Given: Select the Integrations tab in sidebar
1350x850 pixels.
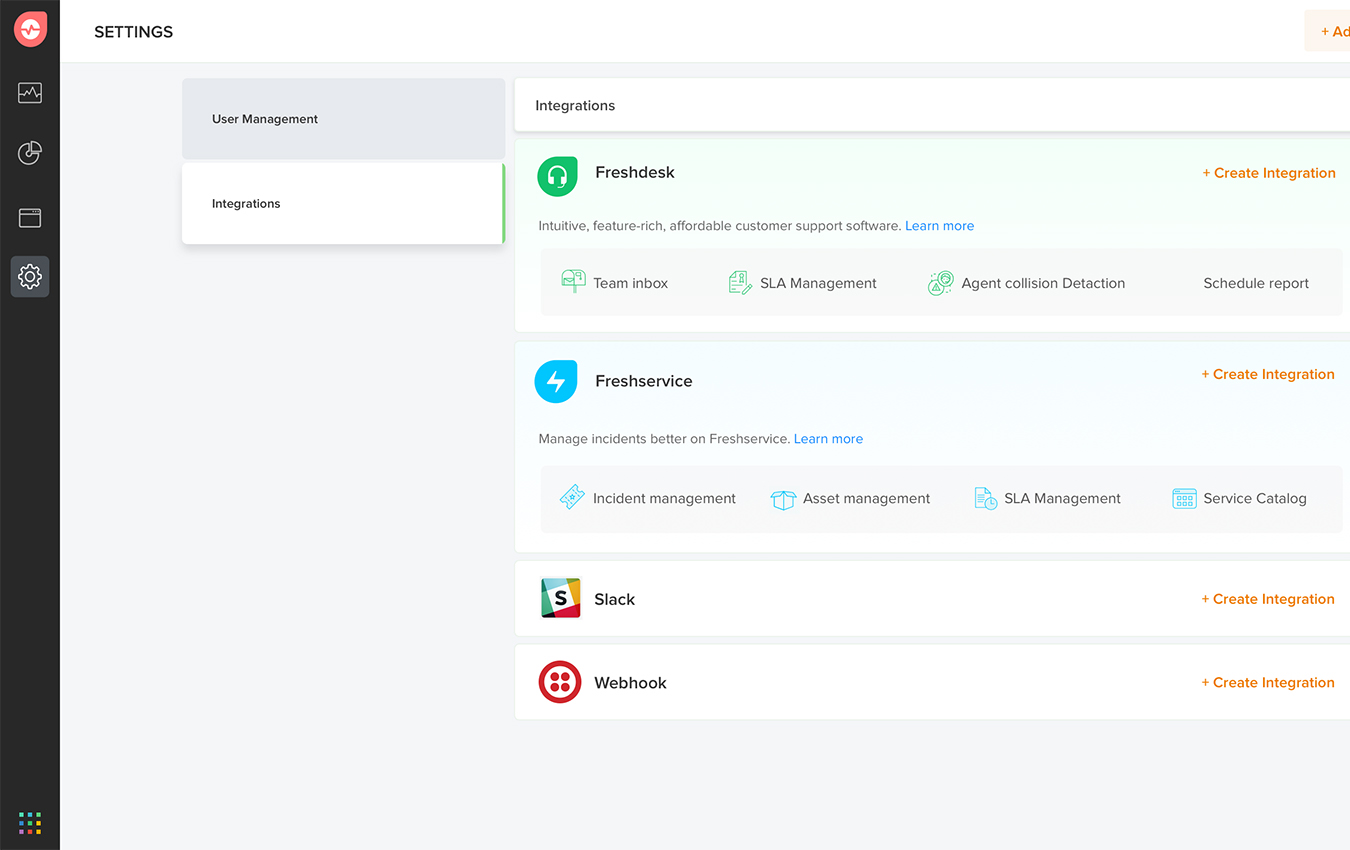Looking at the screenshot, I should (343, 204).
